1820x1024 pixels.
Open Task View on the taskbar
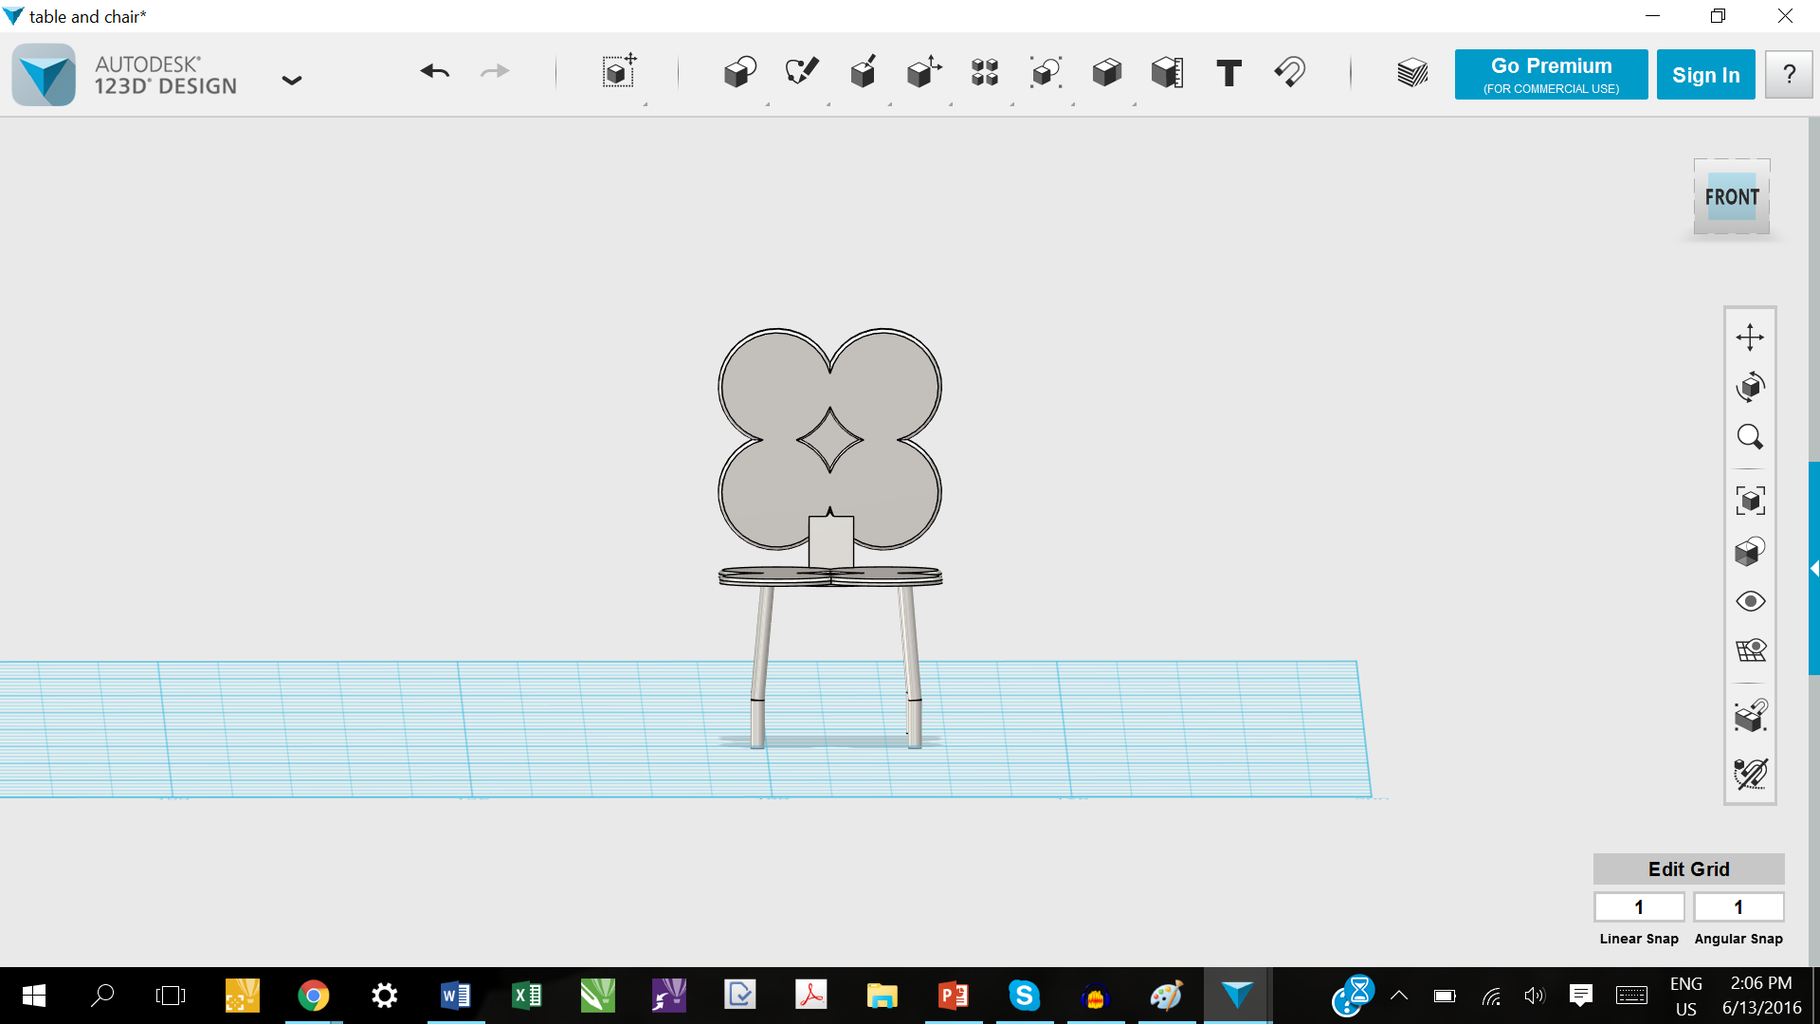(171, 996)
